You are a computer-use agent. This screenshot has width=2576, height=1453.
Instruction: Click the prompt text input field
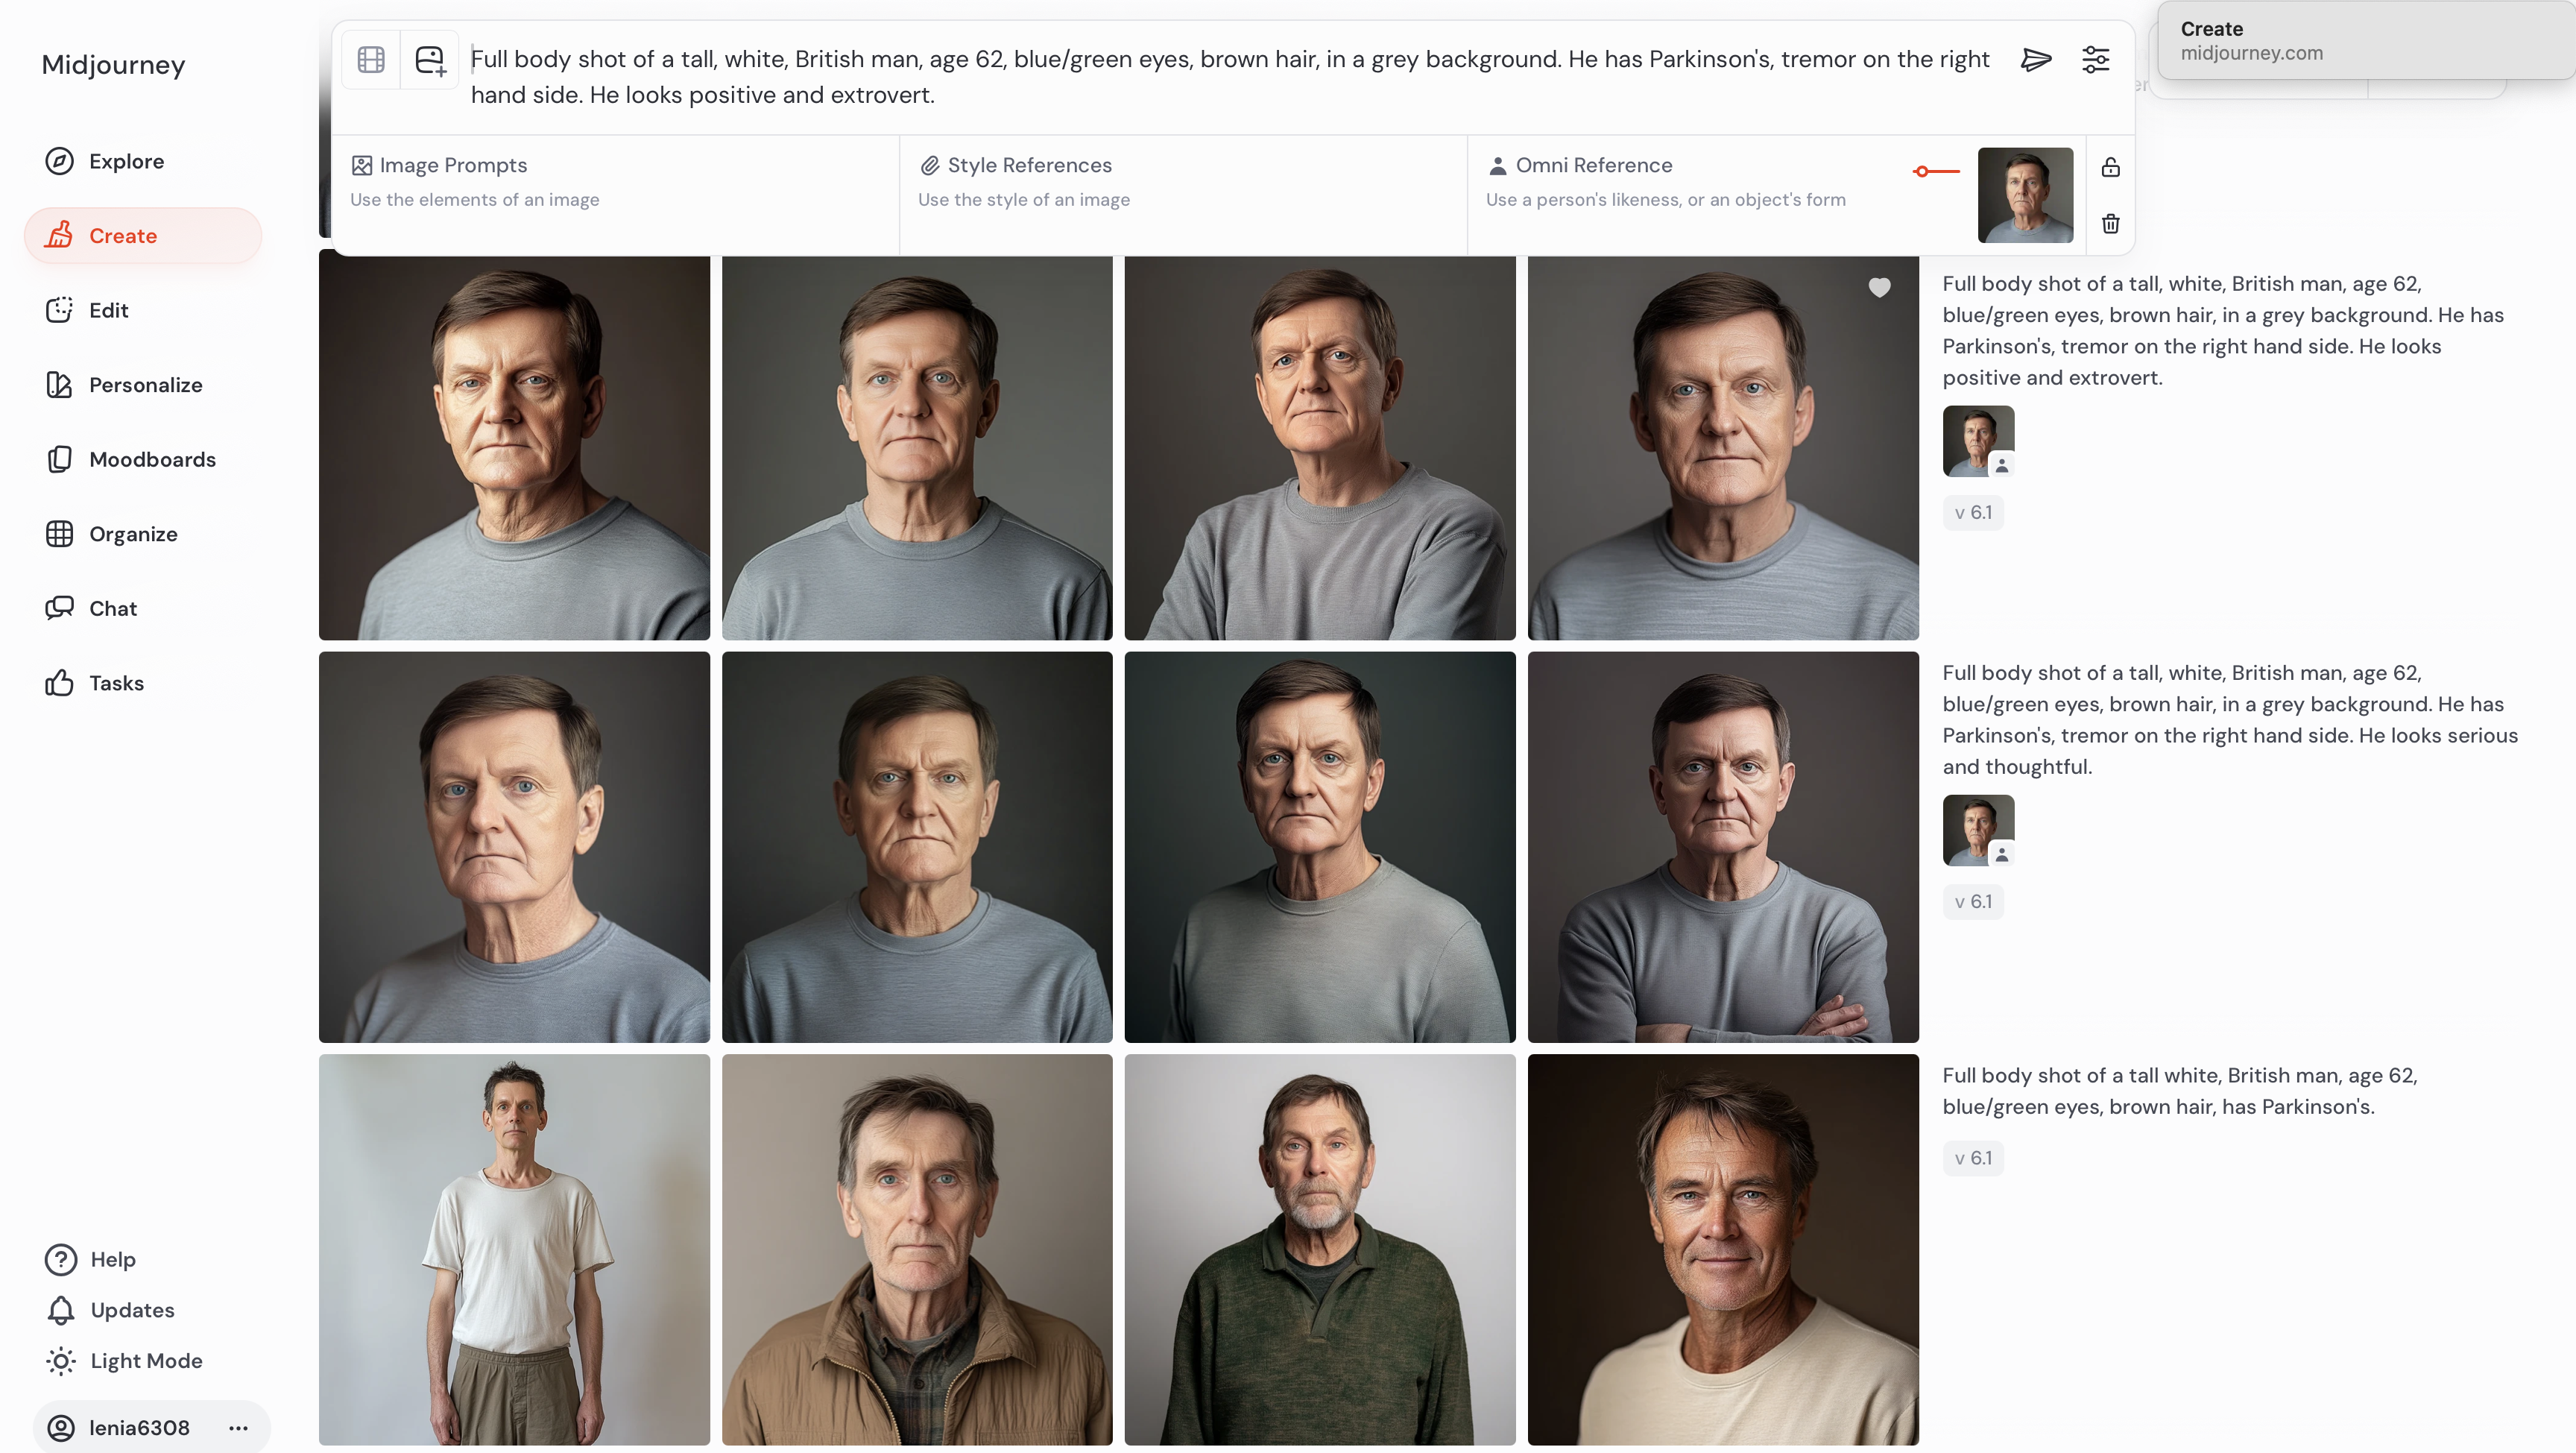(1230, 77)
